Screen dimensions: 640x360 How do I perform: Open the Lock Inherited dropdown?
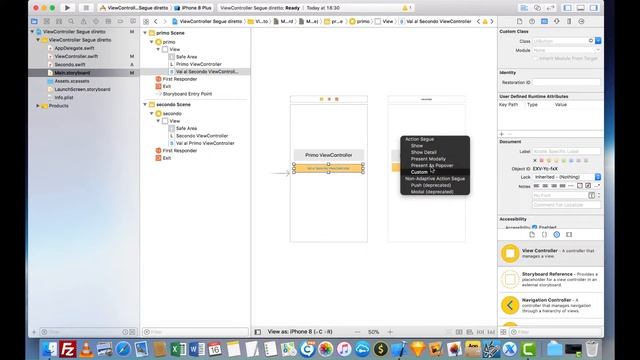click(x=567, y=177)
